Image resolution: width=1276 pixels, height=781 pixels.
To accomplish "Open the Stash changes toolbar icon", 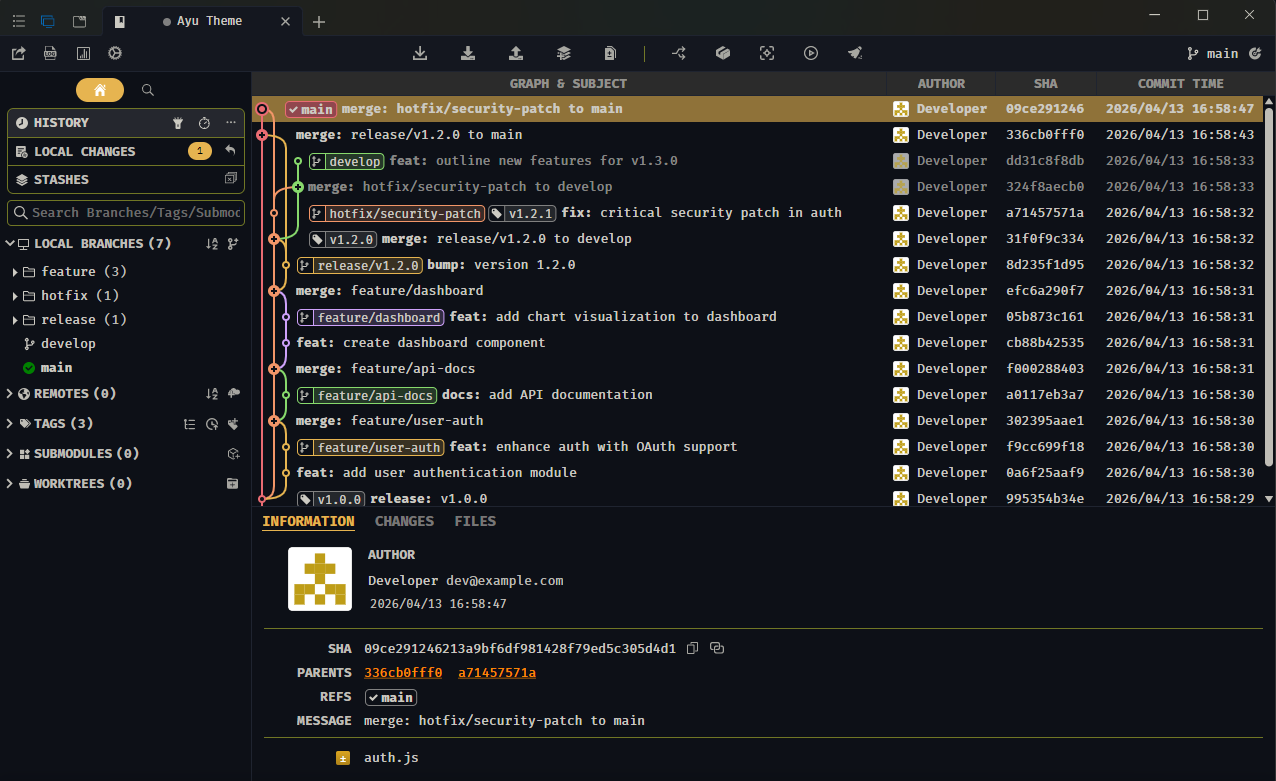I will [564, 53].
